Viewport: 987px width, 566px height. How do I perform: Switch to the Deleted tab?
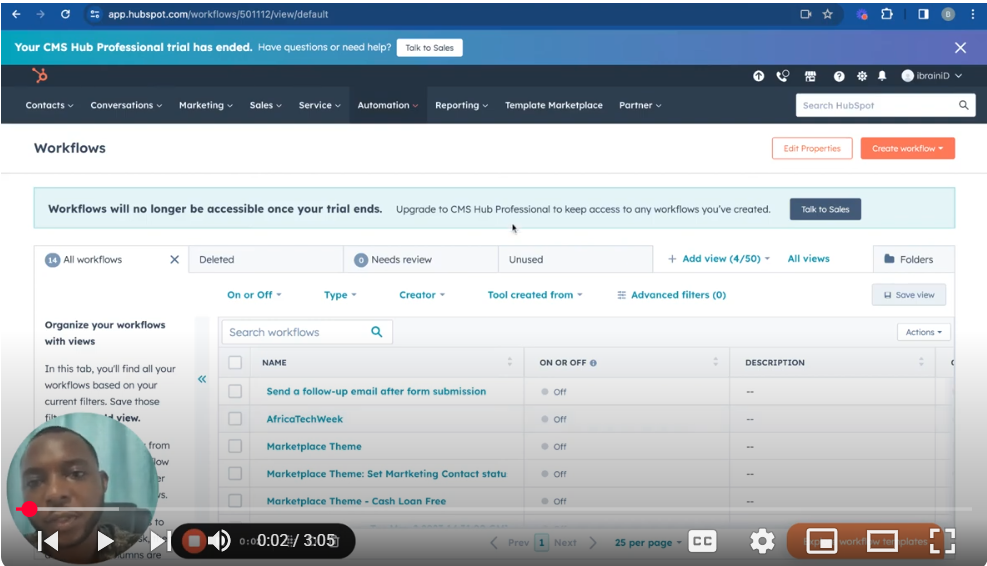[x=266, y=259]
